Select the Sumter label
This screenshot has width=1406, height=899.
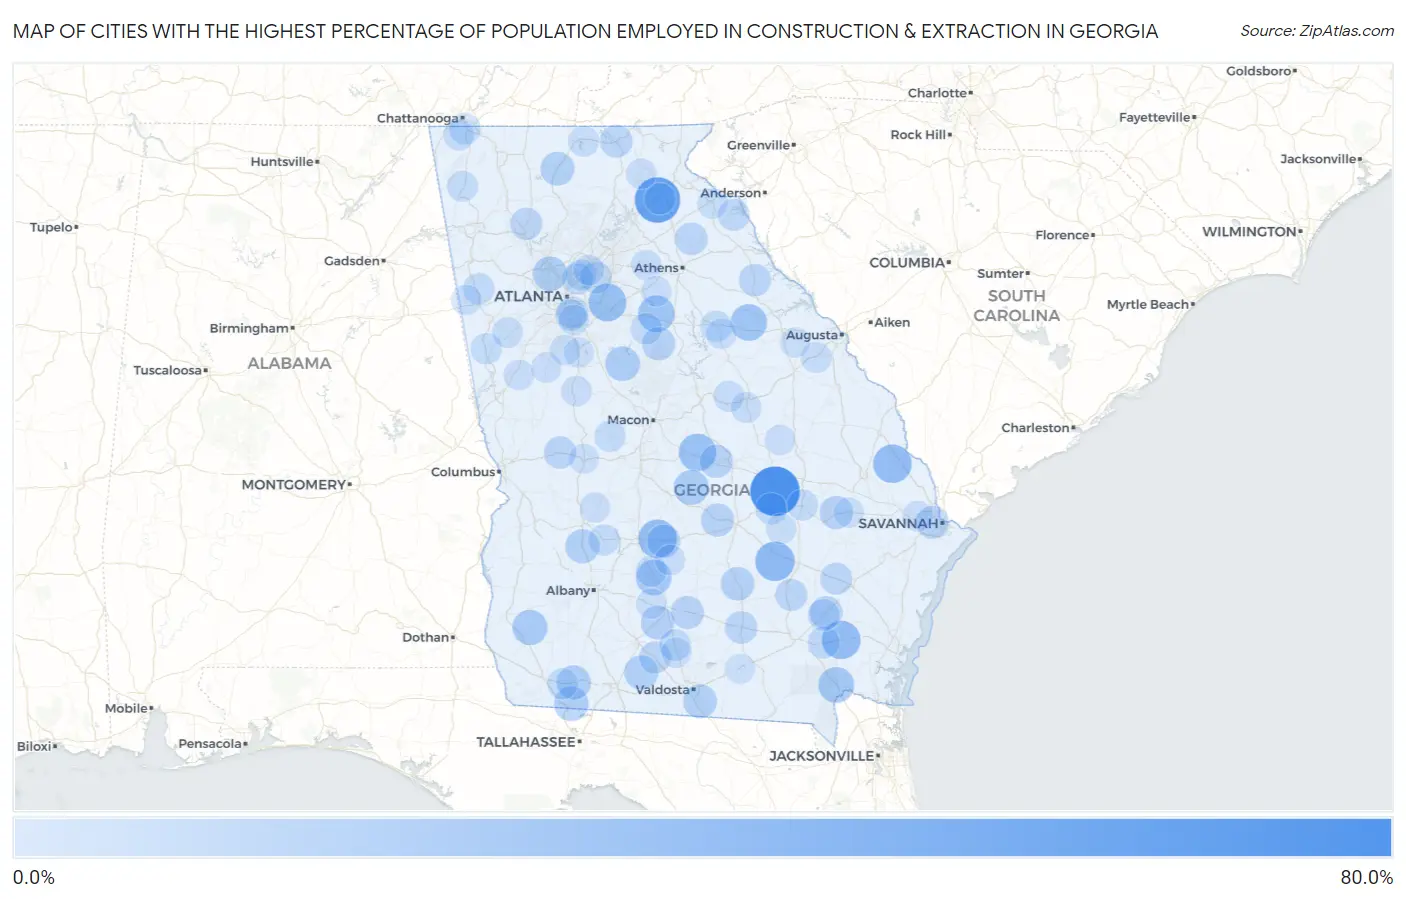(1001, 273)
